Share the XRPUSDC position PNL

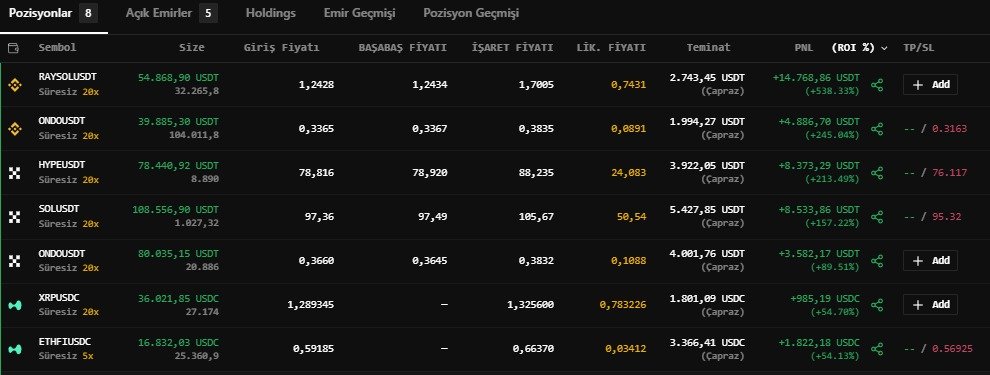tap(877, 305)
